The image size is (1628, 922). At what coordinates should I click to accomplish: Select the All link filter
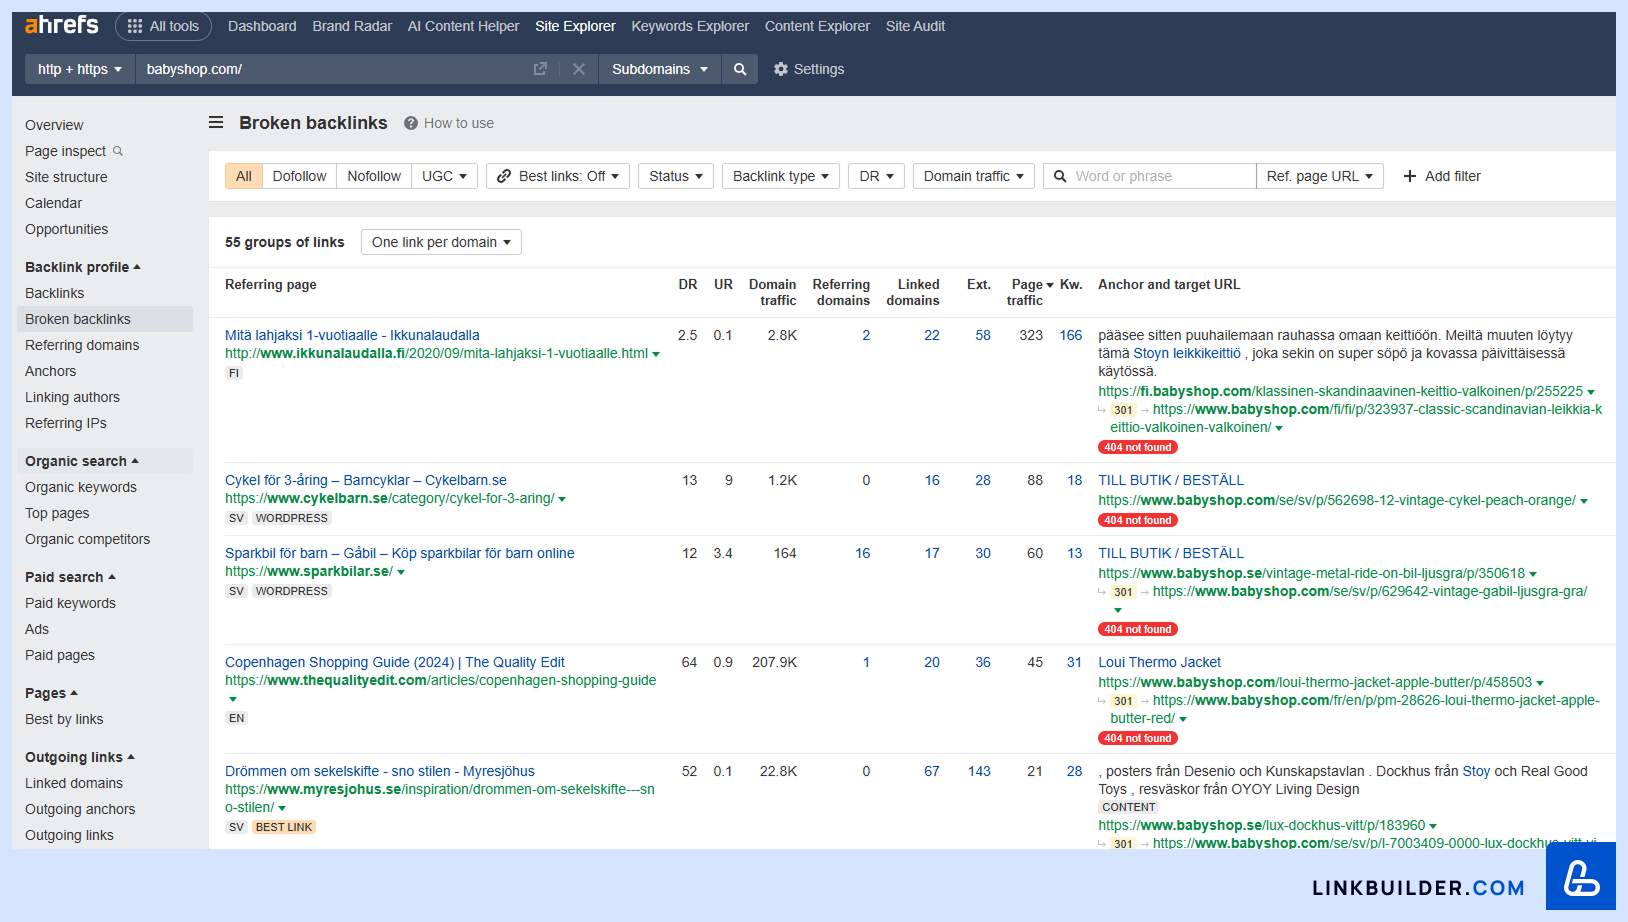point(244,176)
